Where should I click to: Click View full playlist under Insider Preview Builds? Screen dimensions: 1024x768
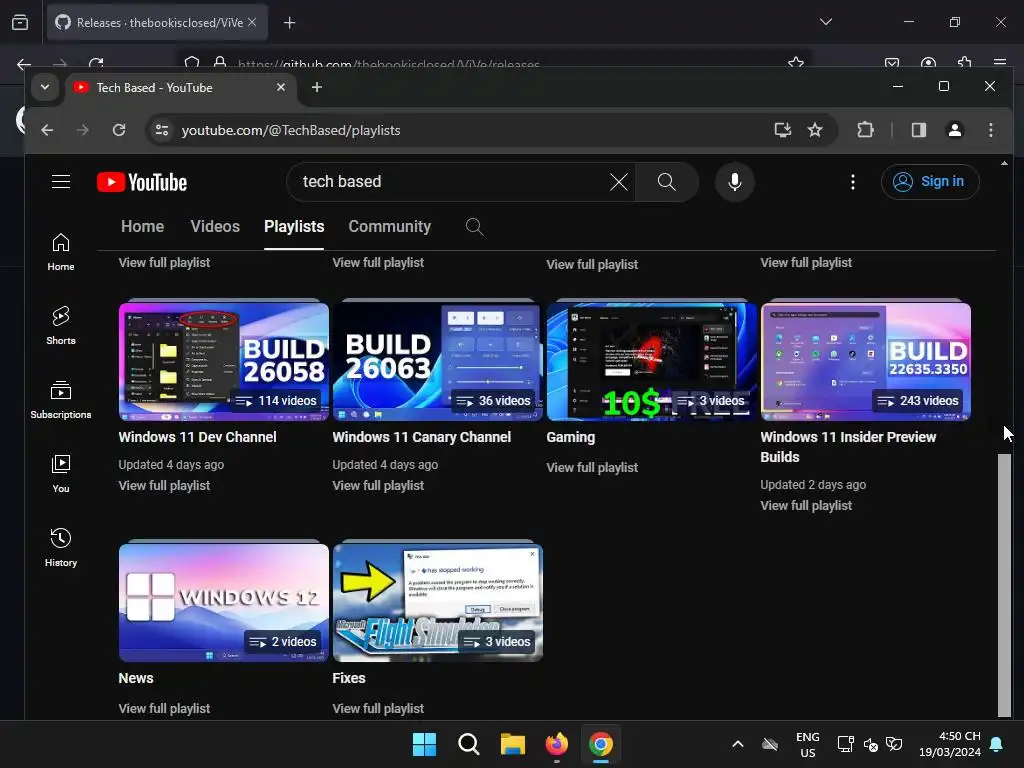[x=806, y=505]
